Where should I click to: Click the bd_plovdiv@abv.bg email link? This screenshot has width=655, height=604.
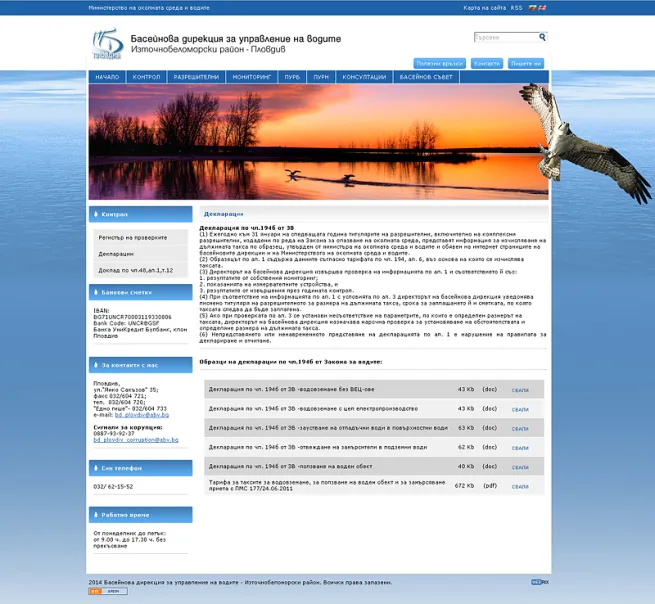(x=142, y=415)
